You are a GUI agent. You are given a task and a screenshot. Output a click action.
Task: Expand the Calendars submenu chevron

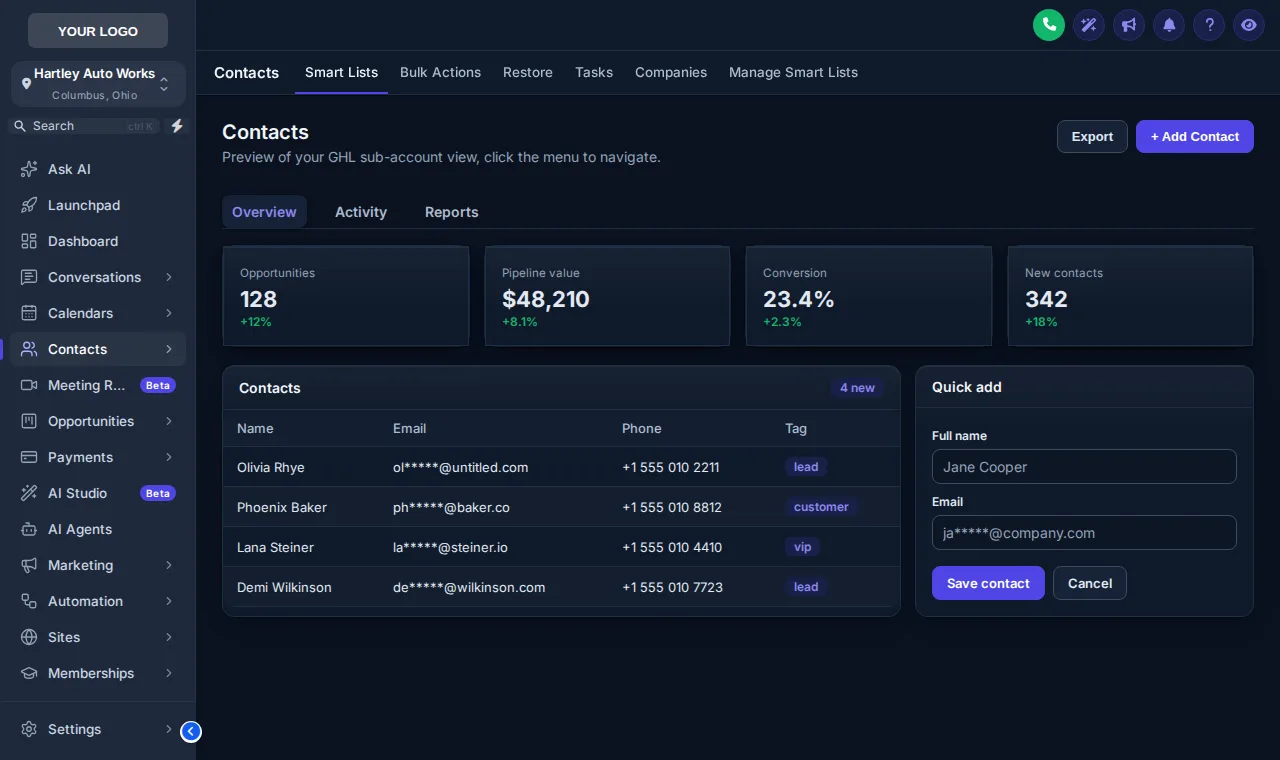point(169,313)
